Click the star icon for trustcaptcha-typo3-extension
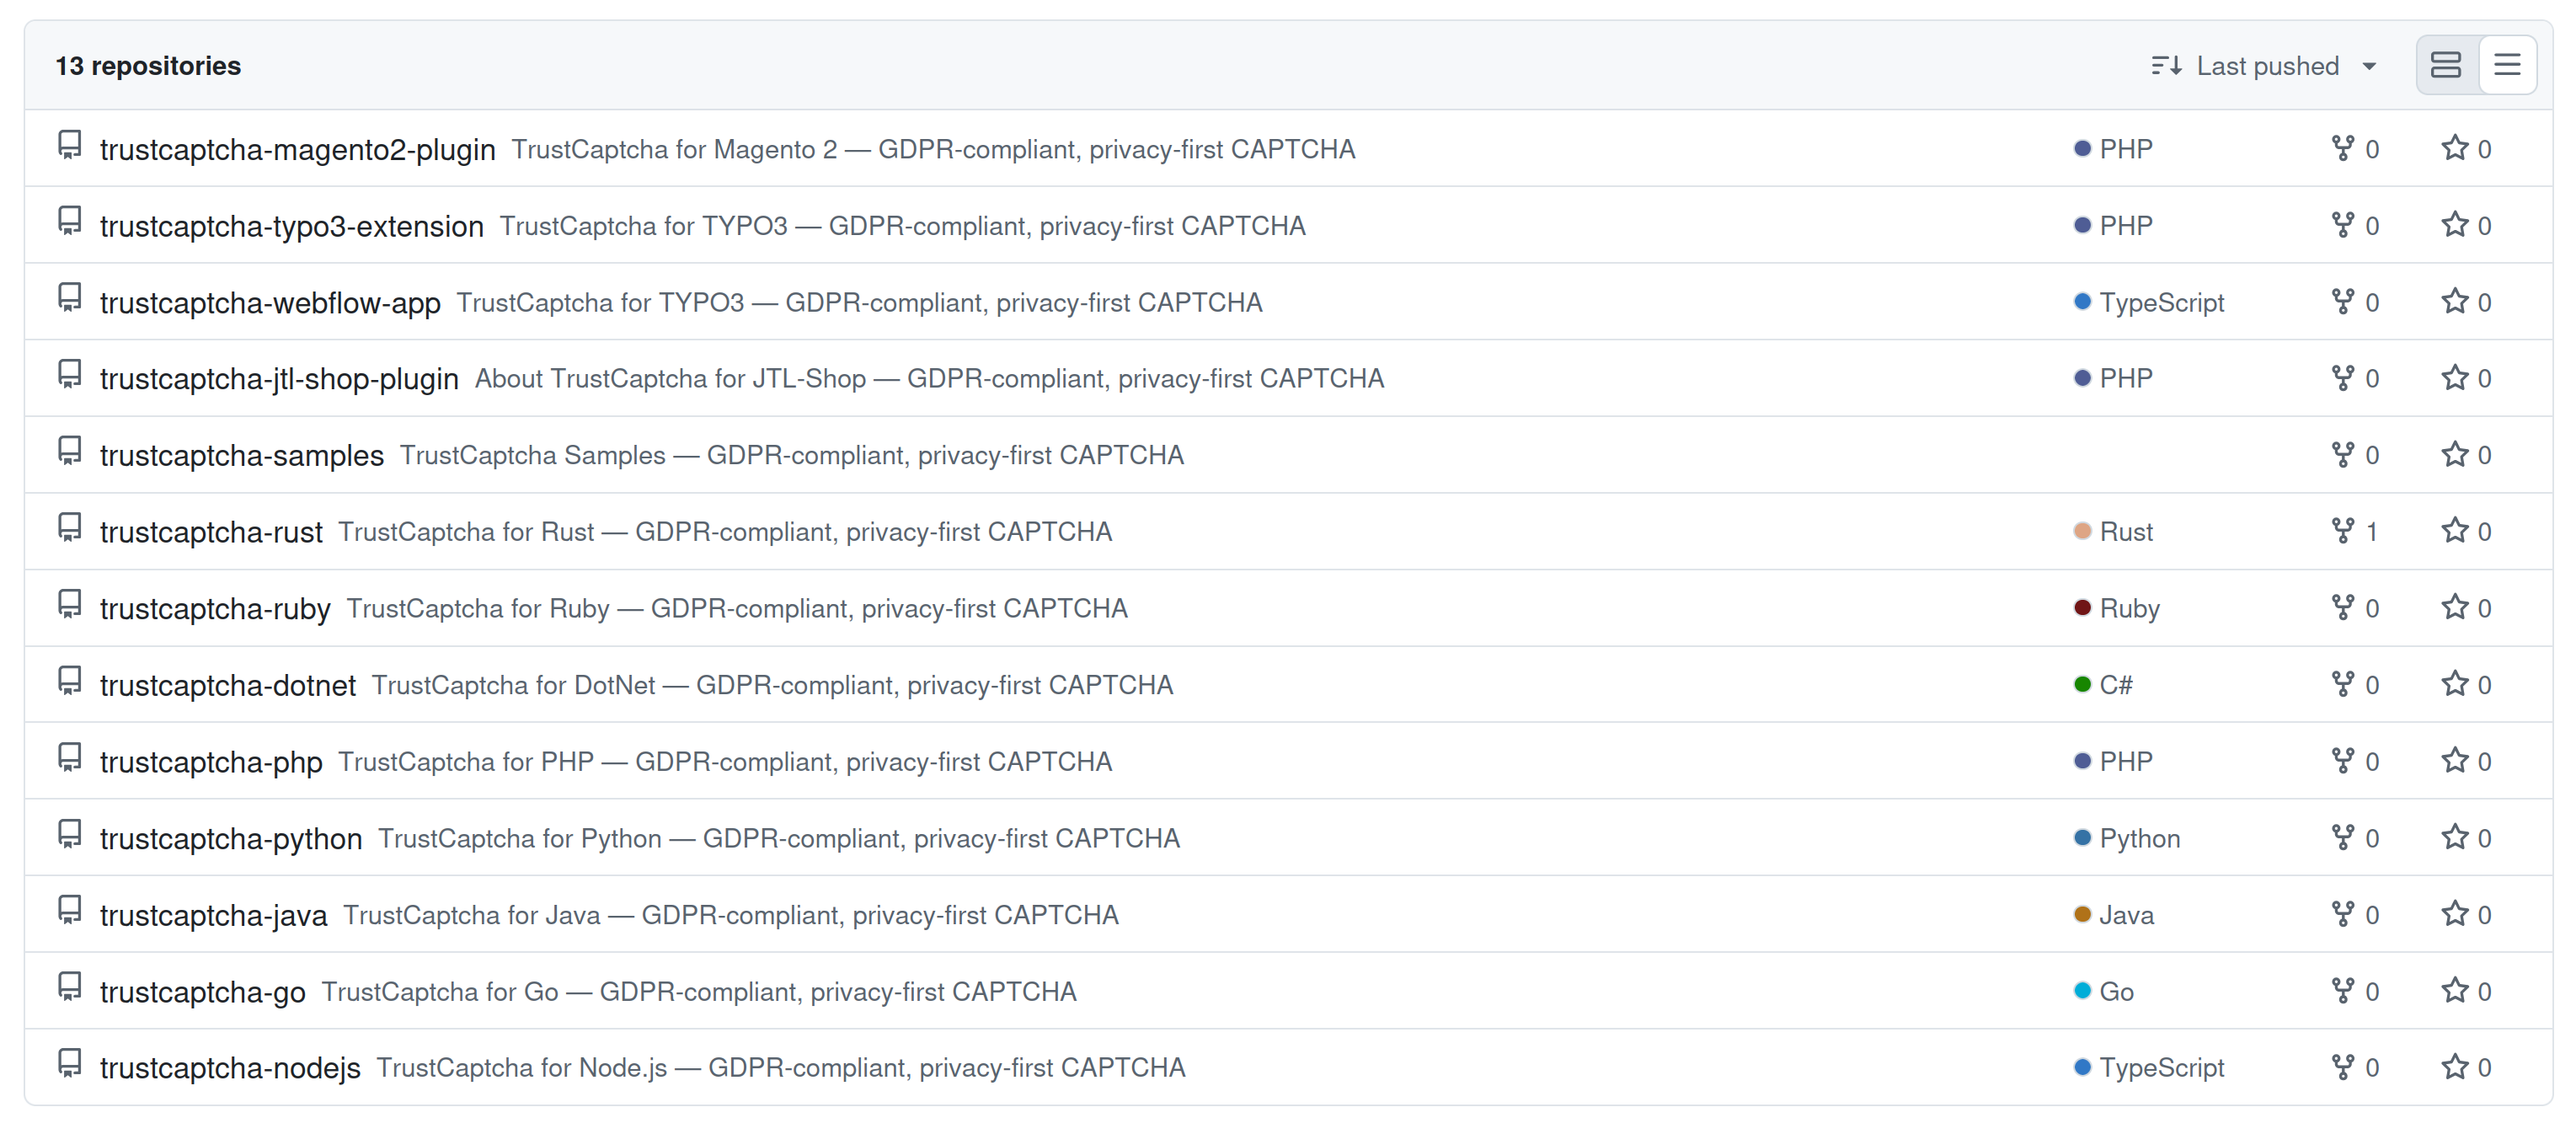 [x=2455, y=225]
